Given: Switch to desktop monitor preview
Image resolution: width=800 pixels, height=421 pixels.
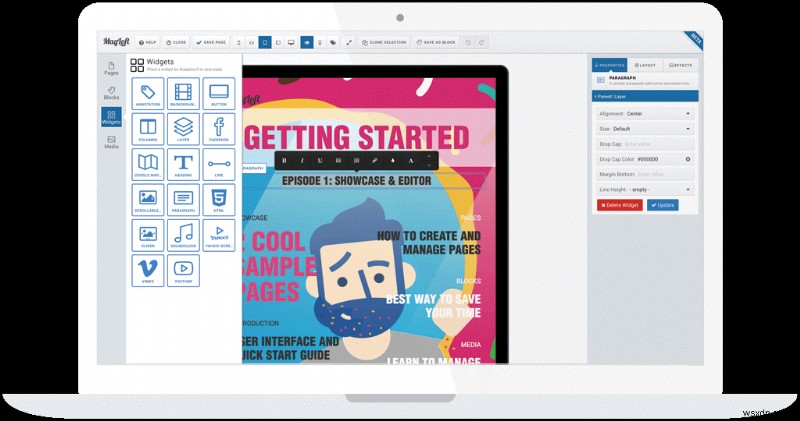Looking at the screenshot, I should [291, 42].
